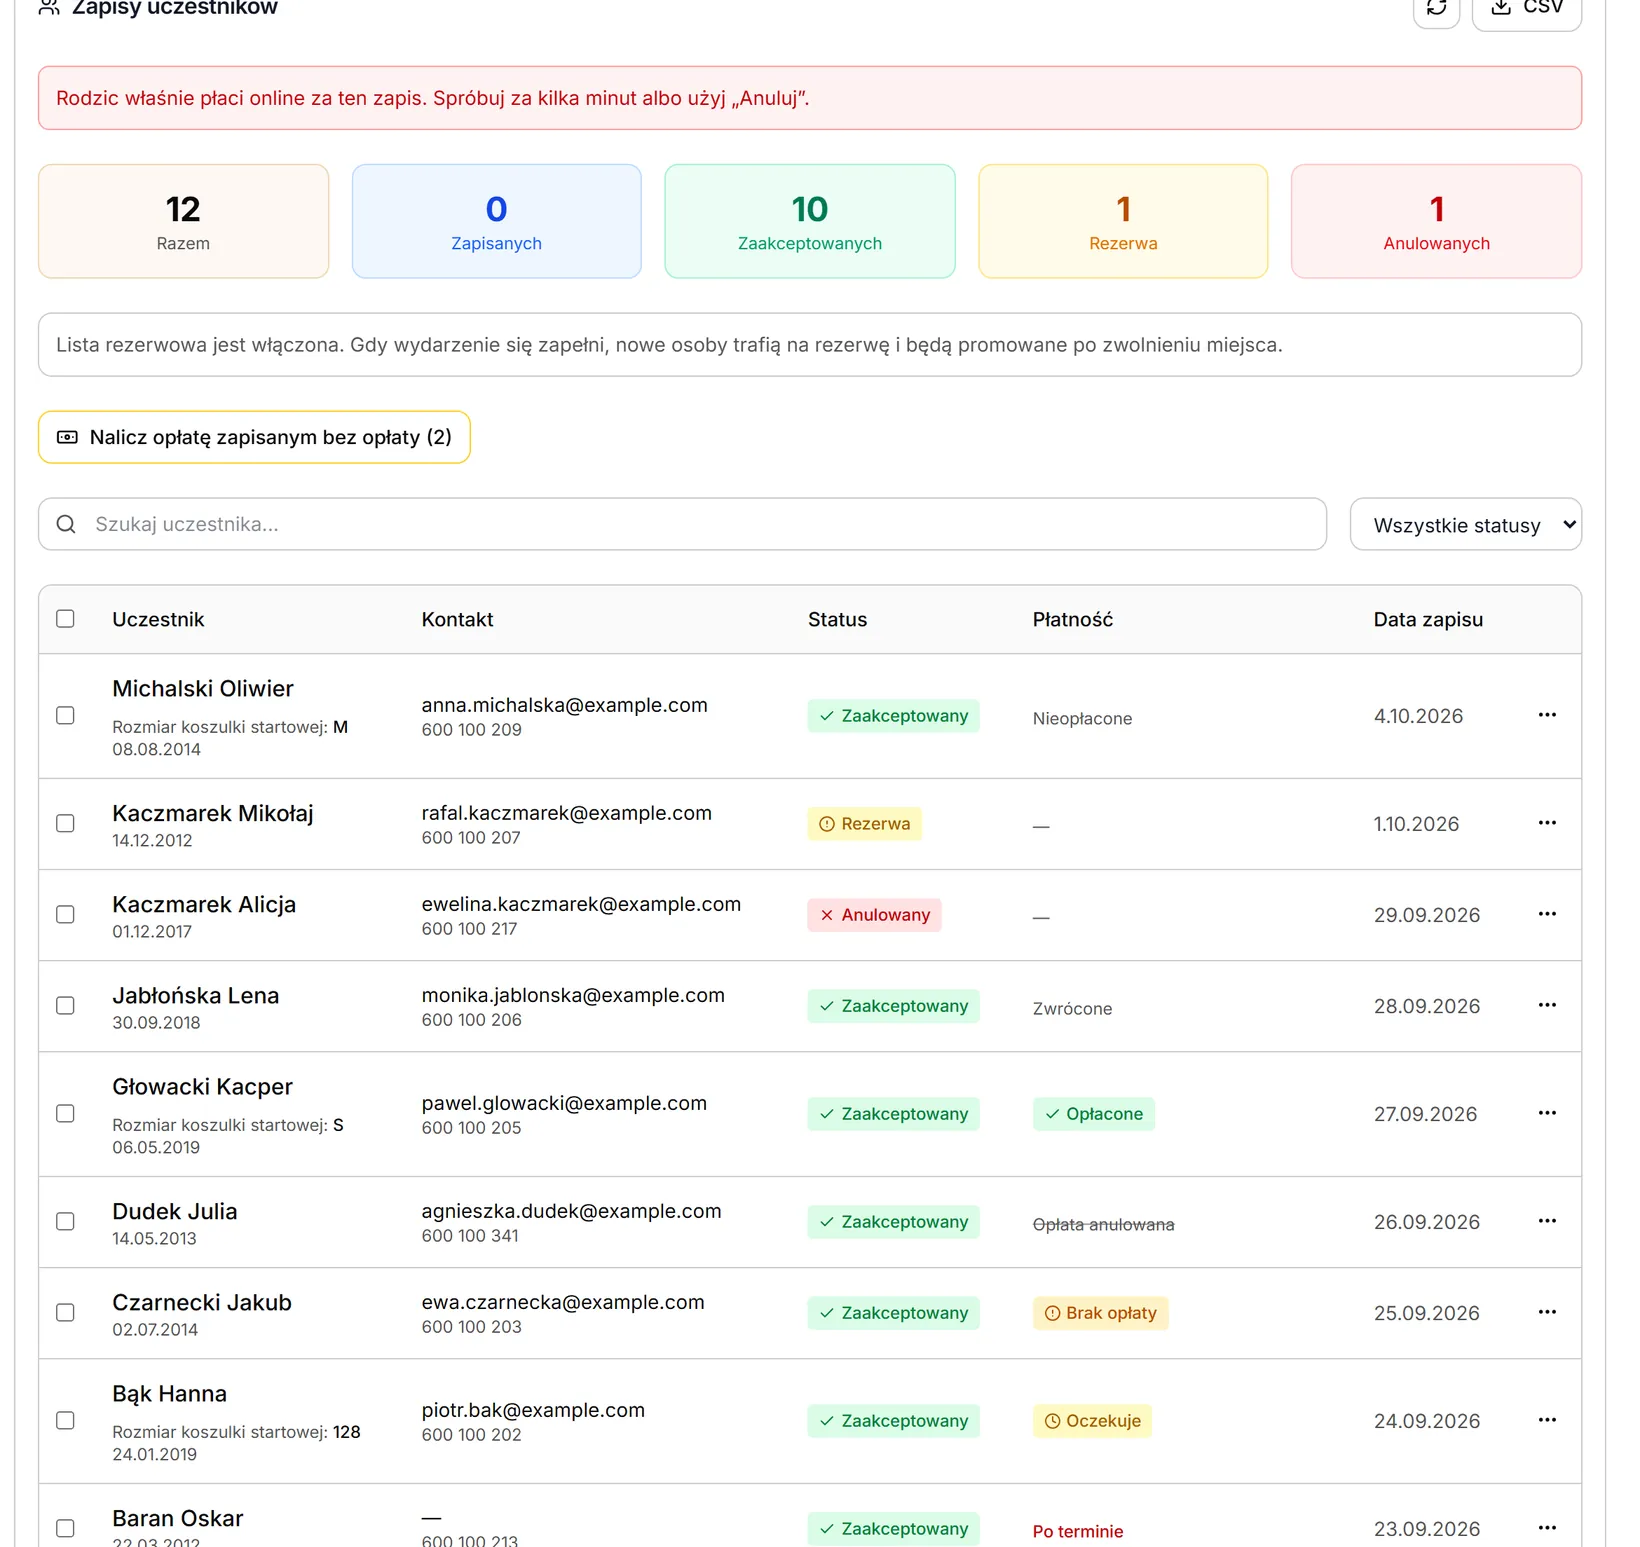Click participant name Dudek Julia

pyautogui.click(x=175, y=1211)
